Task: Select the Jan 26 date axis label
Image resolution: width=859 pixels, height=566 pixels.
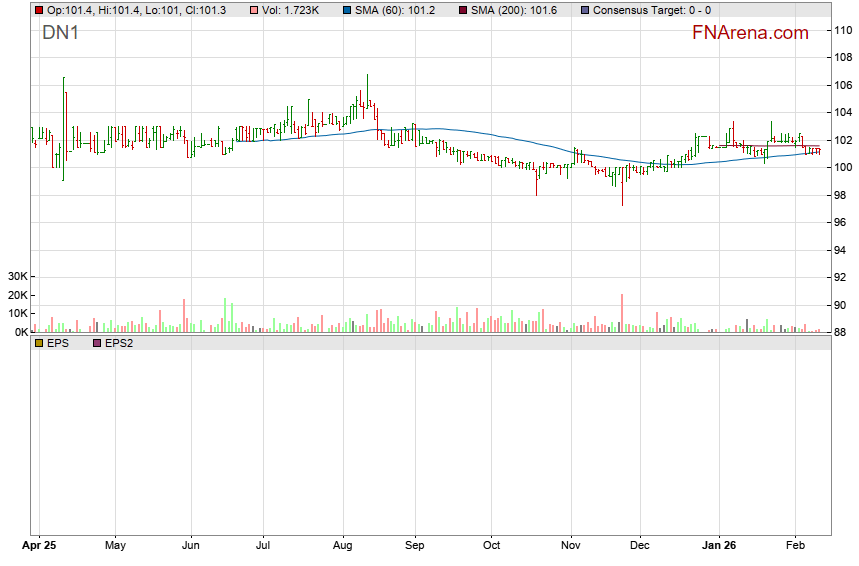Action: coord(719,546)
